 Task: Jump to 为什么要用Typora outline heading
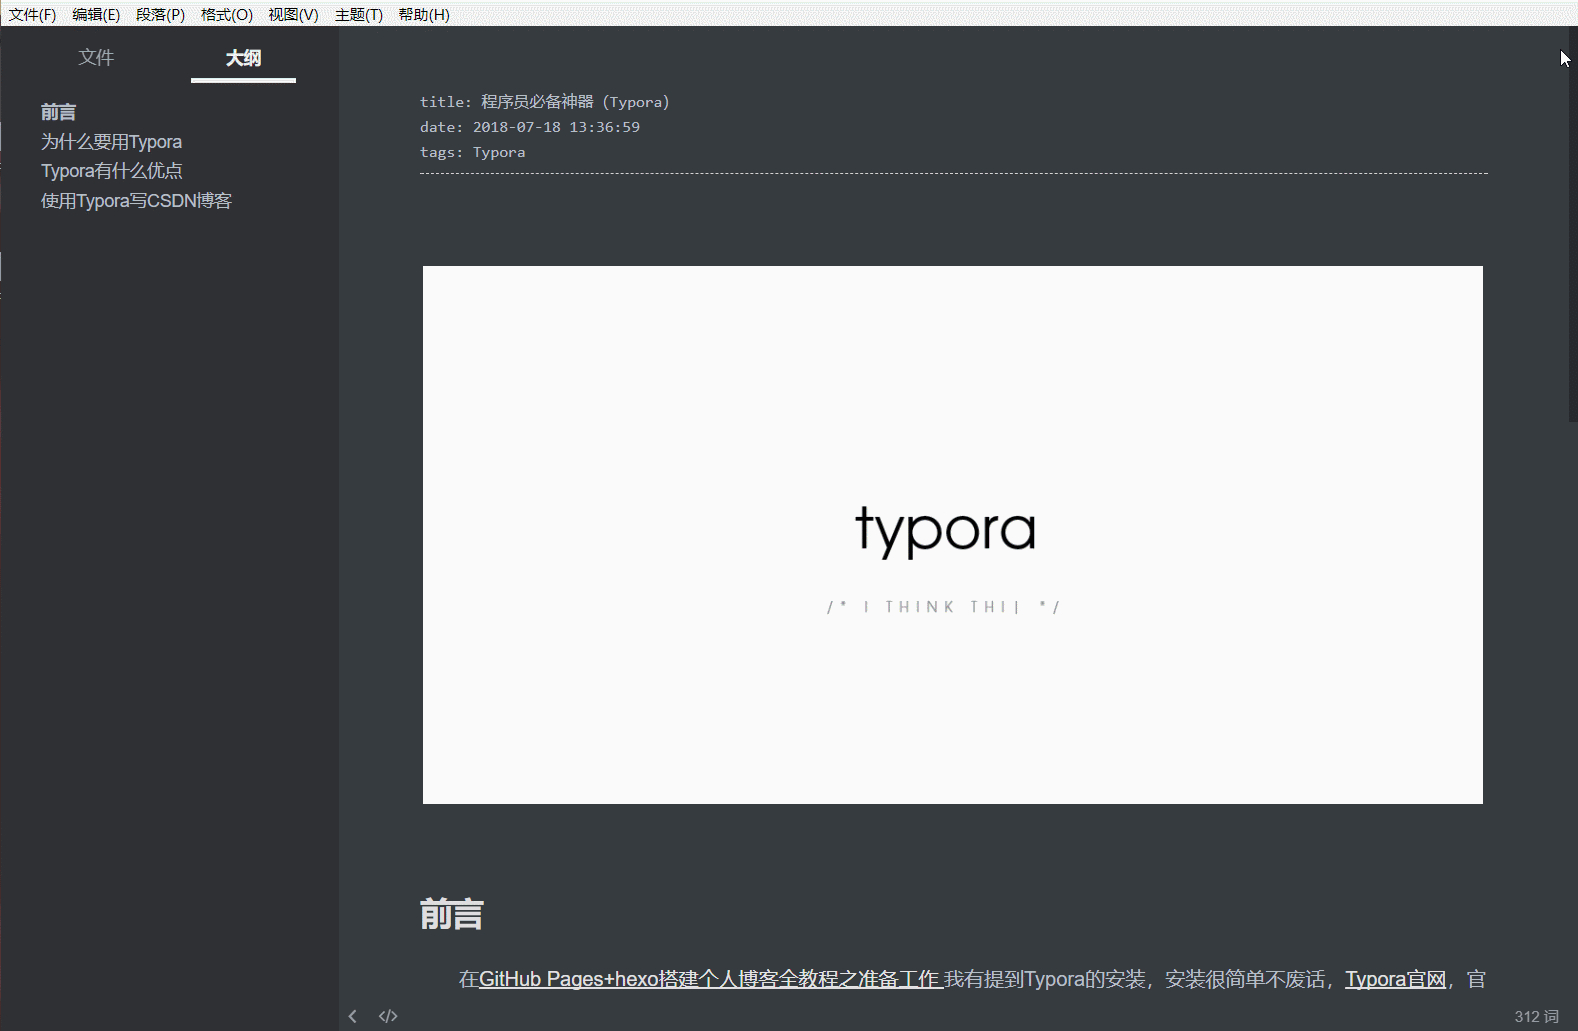tap(111, 142)
